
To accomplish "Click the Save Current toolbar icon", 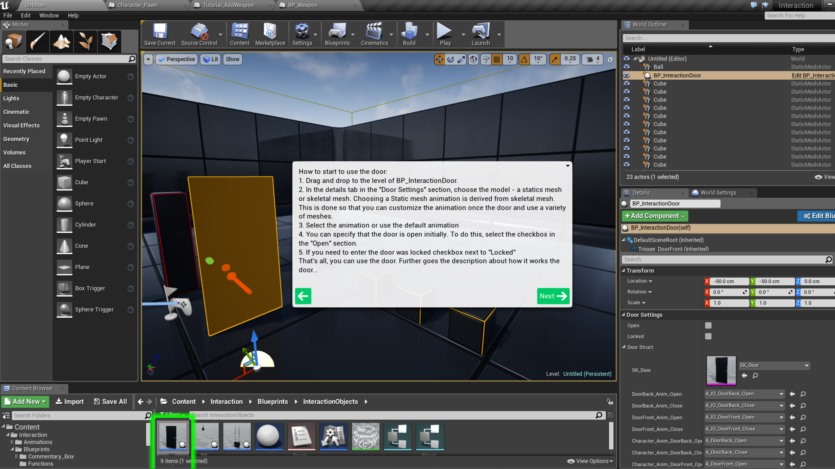I will 159,34.
